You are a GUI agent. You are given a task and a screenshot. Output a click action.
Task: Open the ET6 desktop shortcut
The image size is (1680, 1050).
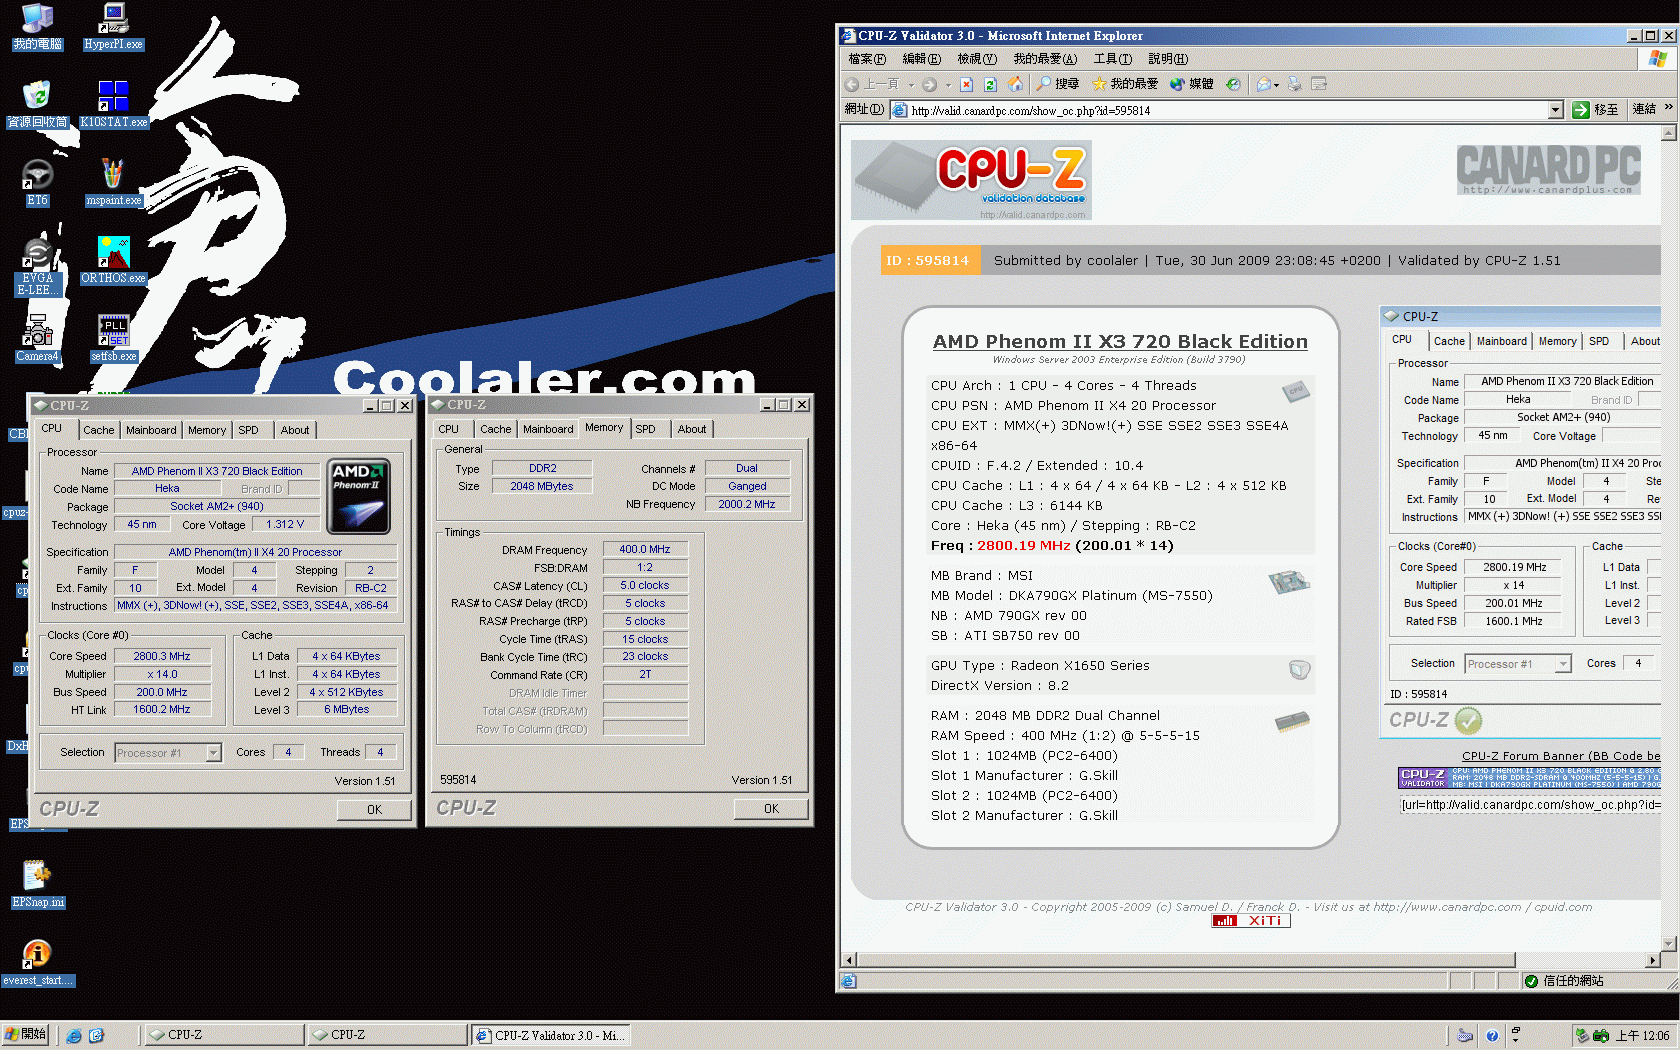tap(37, 181)
